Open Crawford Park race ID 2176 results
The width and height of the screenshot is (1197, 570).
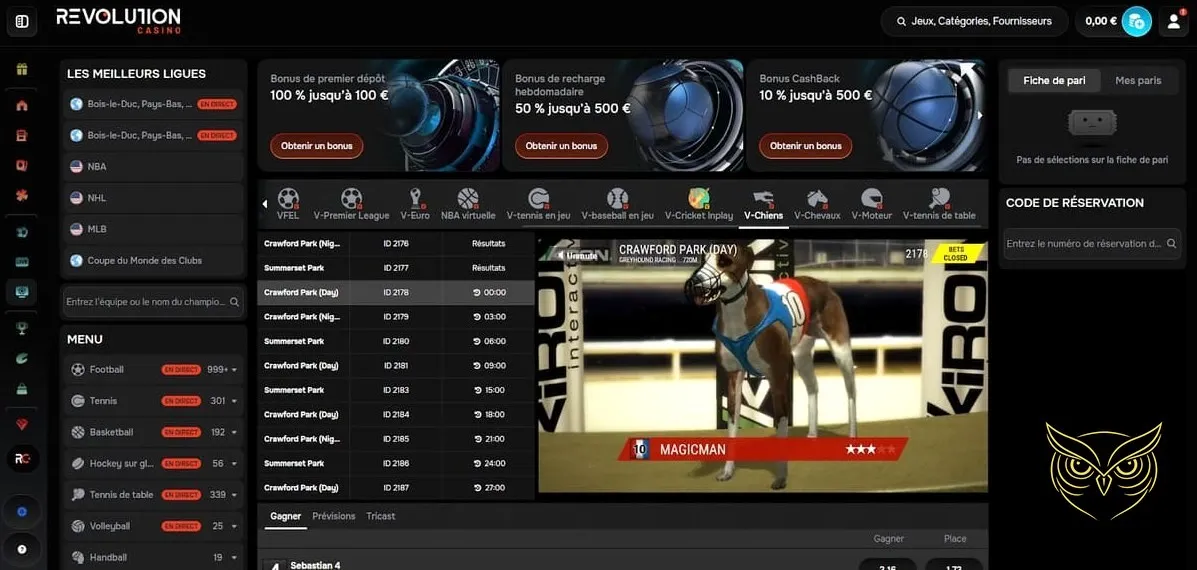click(395, 243)
